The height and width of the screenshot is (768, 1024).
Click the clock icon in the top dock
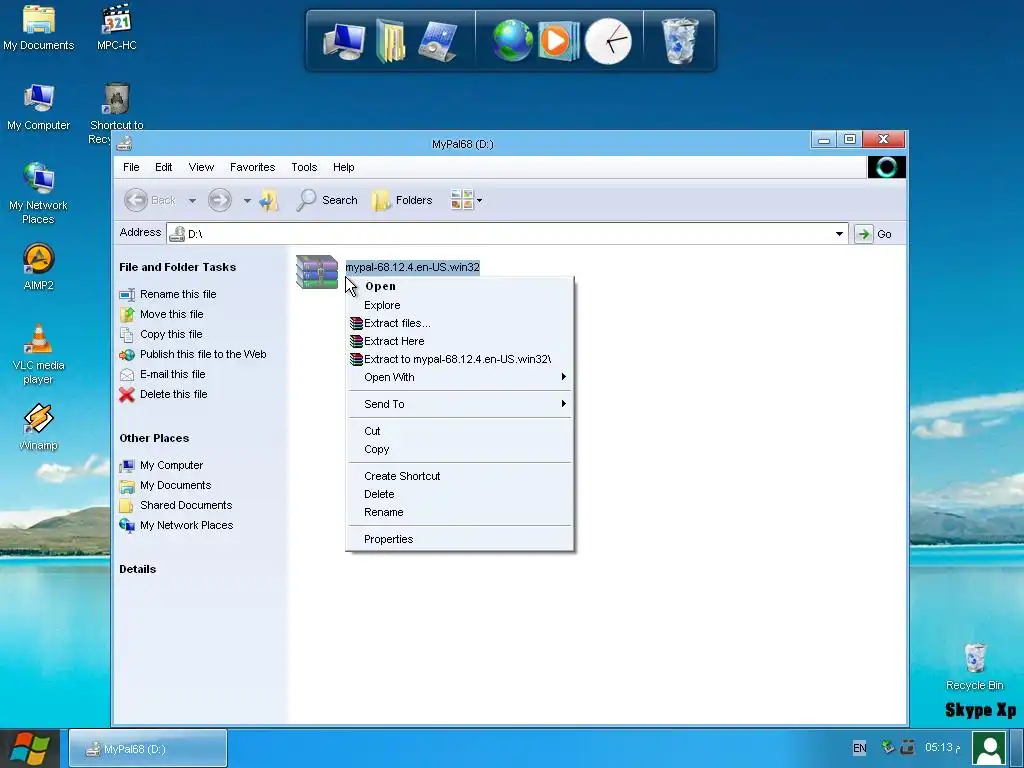(608, 41)
